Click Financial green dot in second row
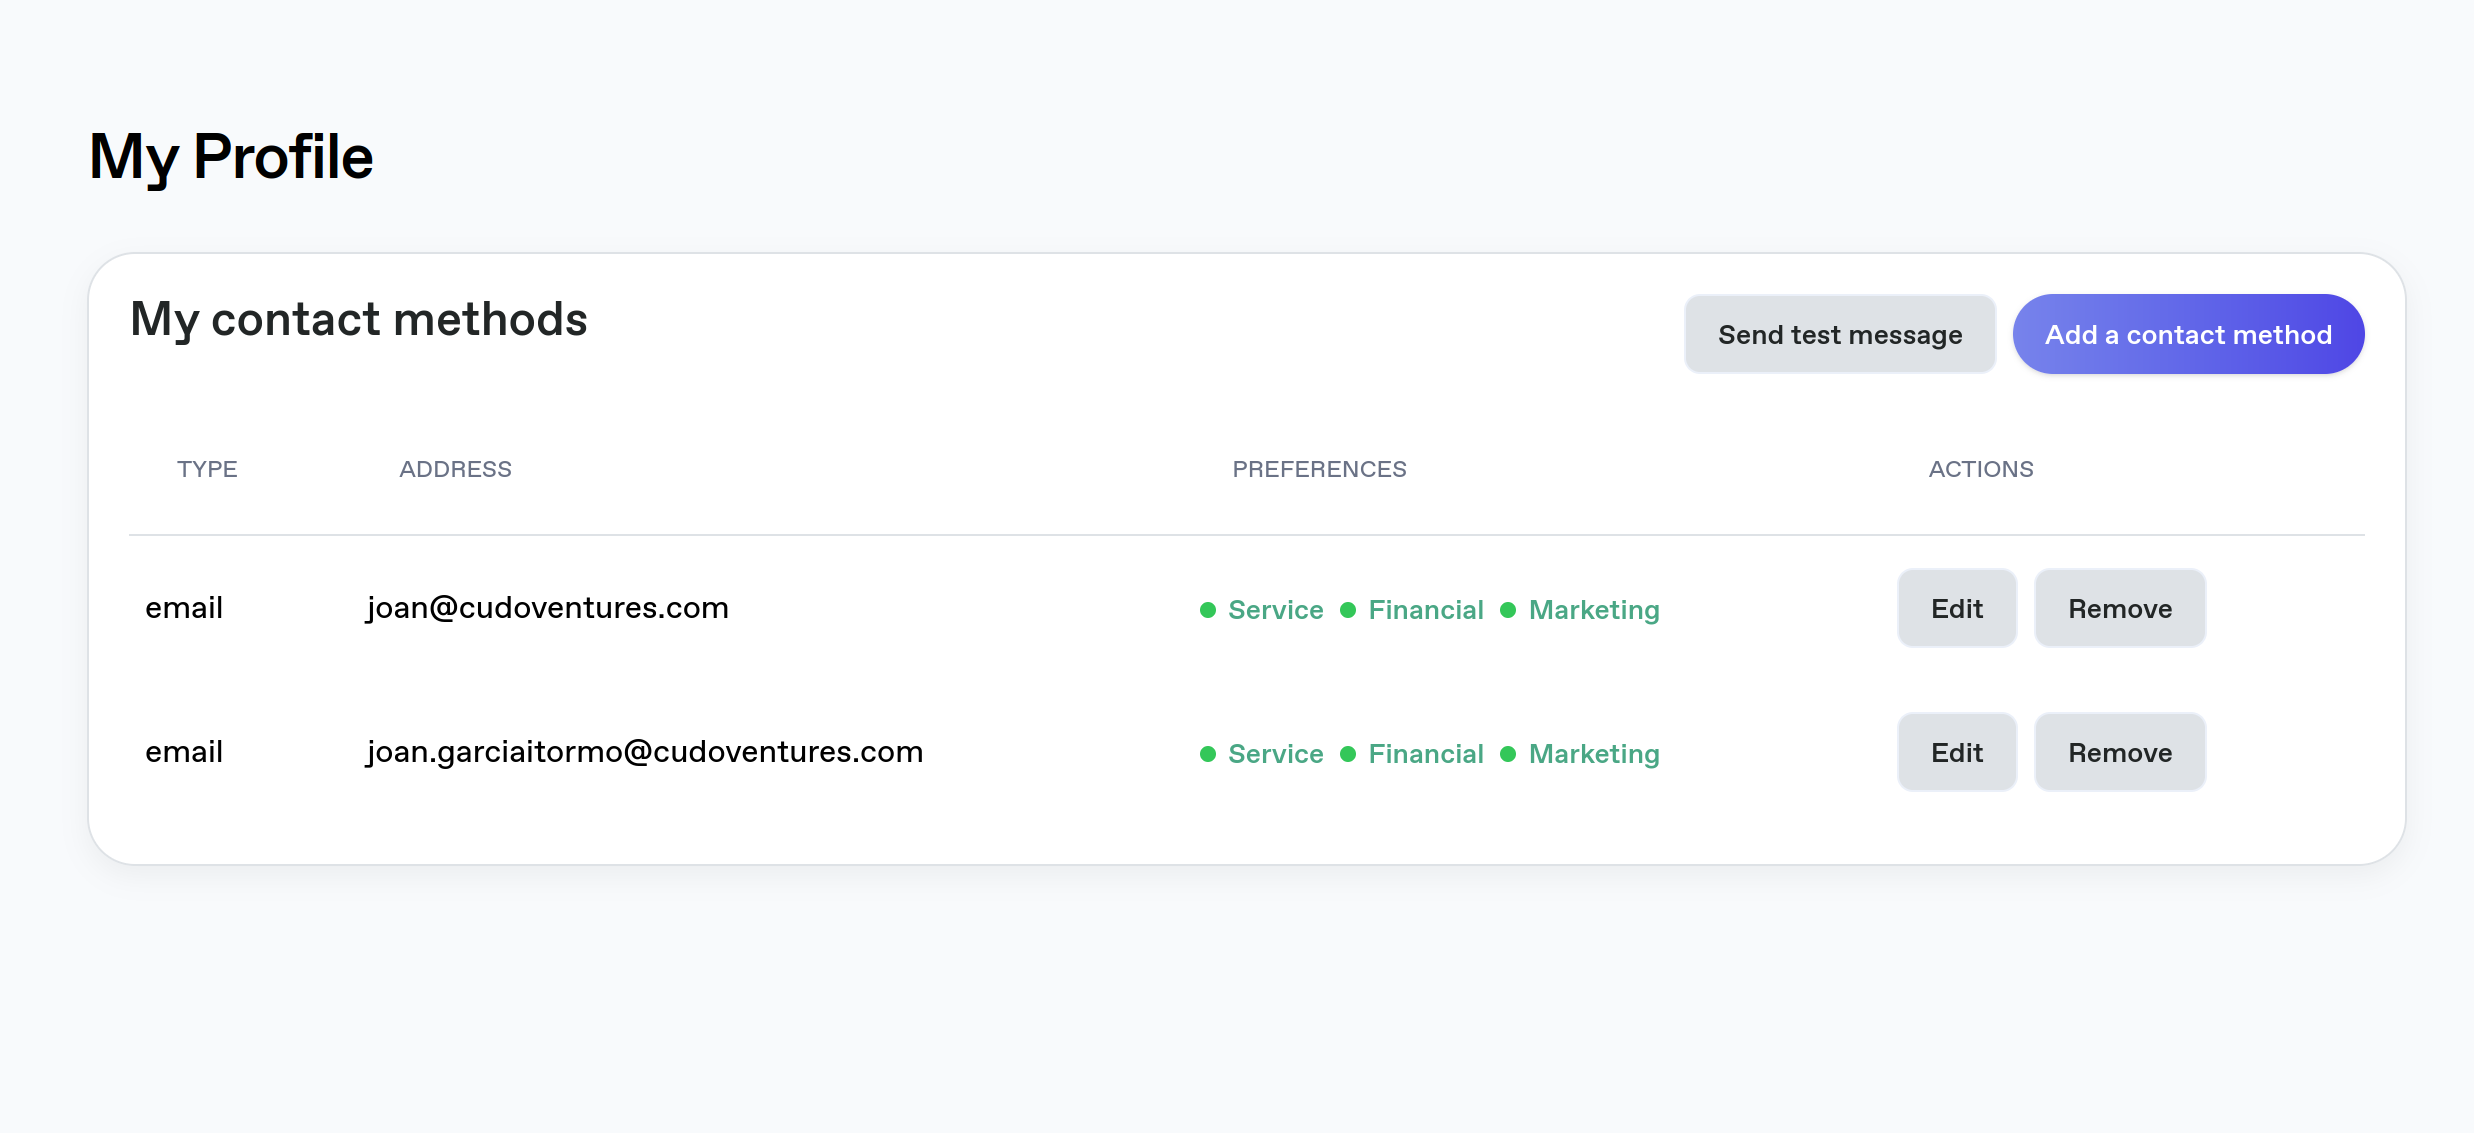Screen dimensions: 2474x1133 coord(1348,754)
